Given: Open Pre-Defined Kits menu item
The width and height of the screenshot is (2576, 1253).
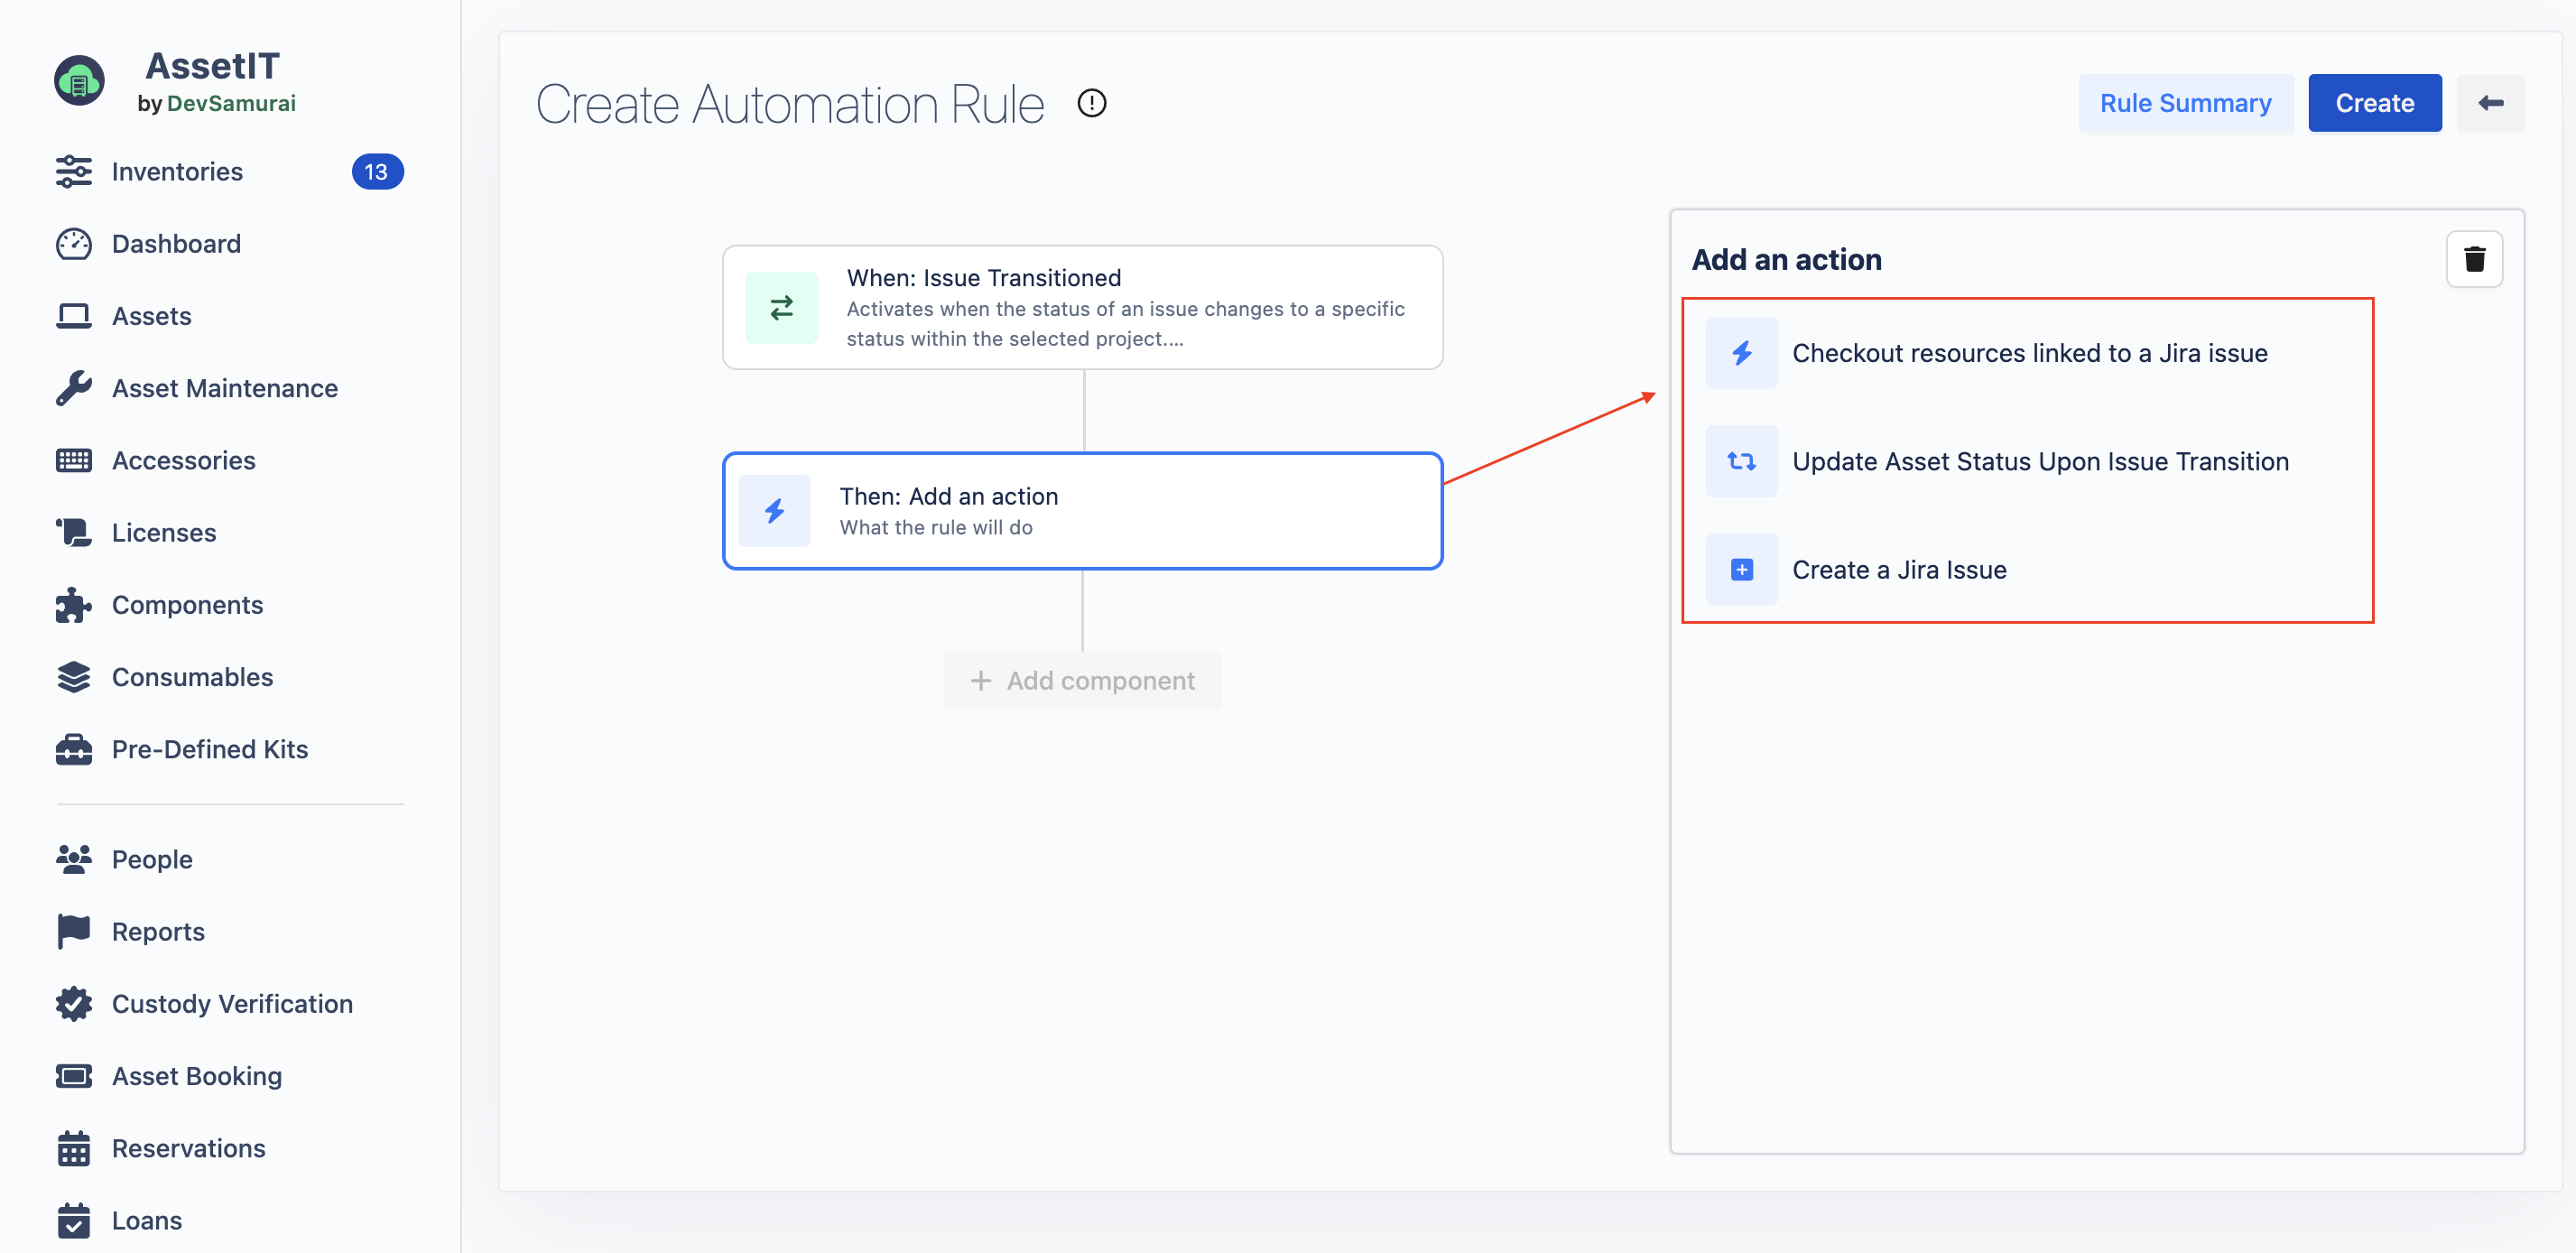Looking at the screenshot, I should 209,749.
